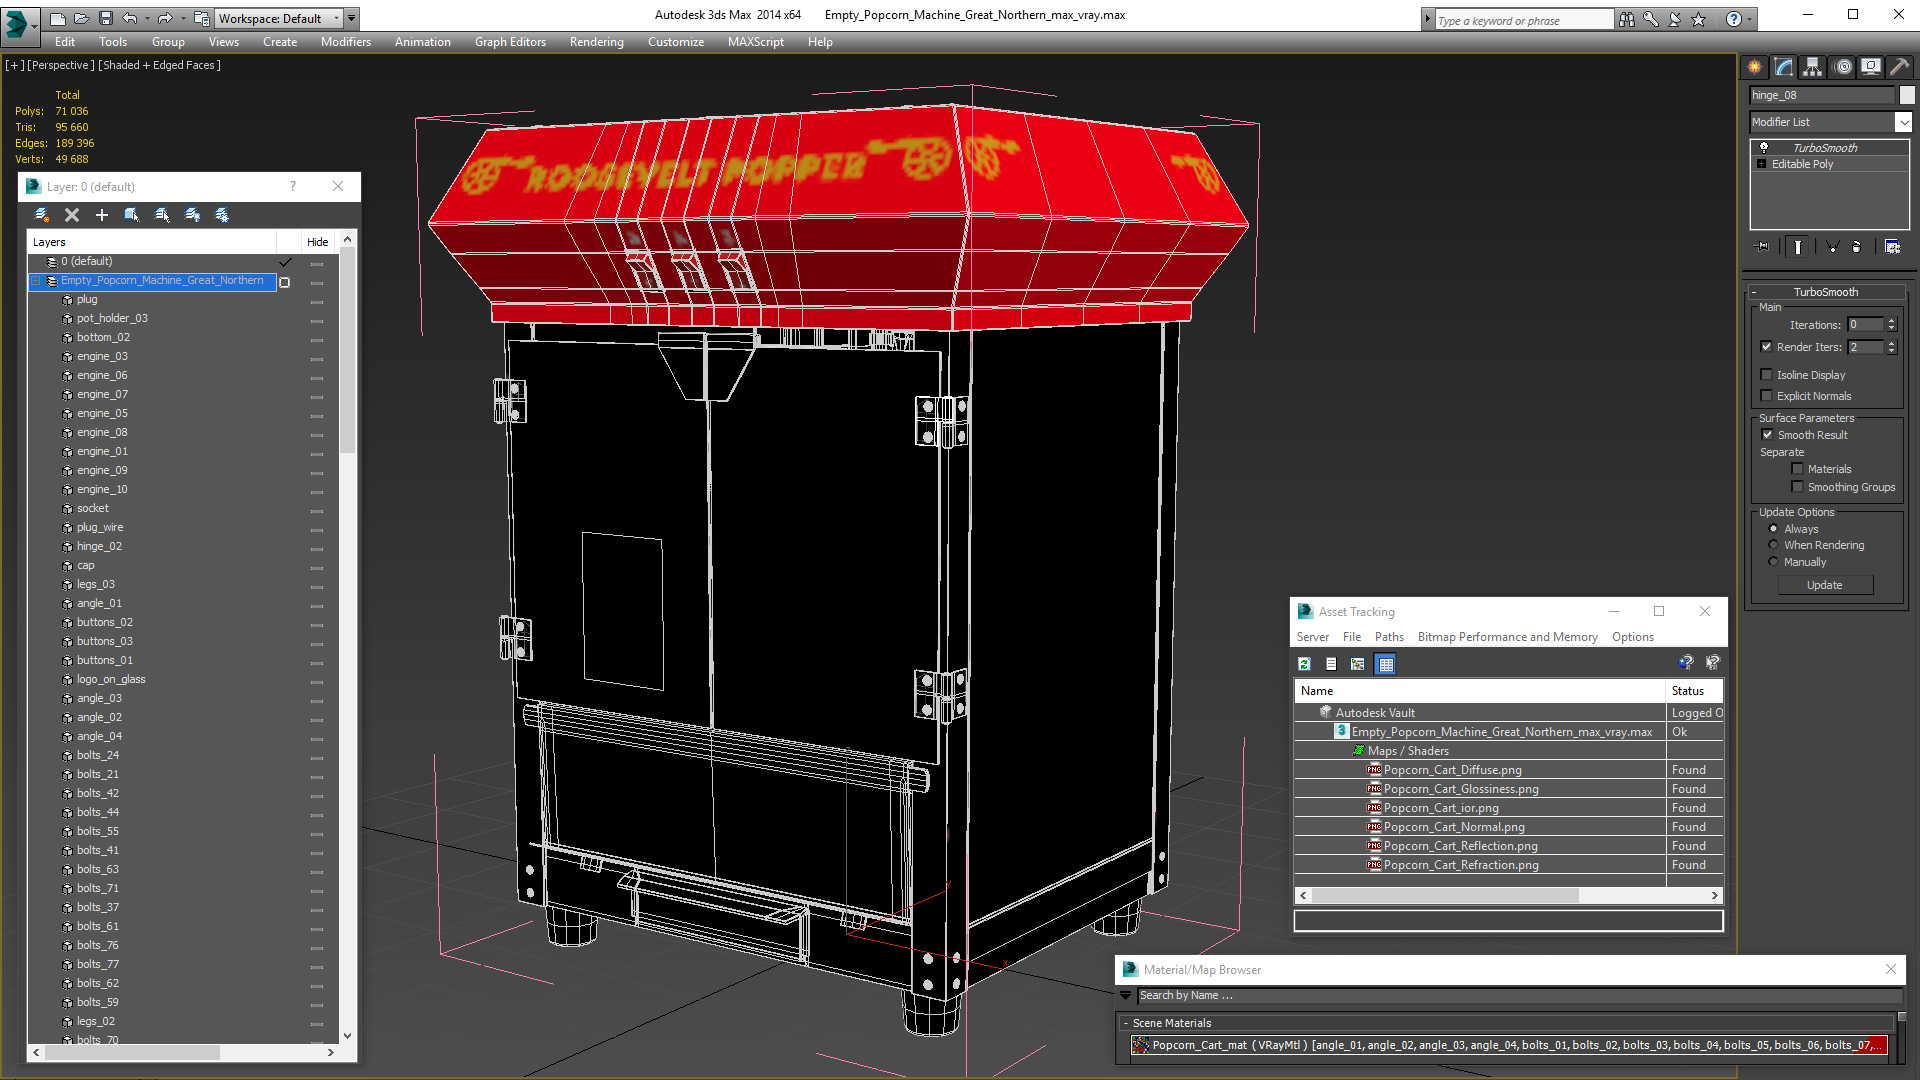Click the Redo arrow icon
This screenshot has width=1920, height=1080.
point(165,18)
